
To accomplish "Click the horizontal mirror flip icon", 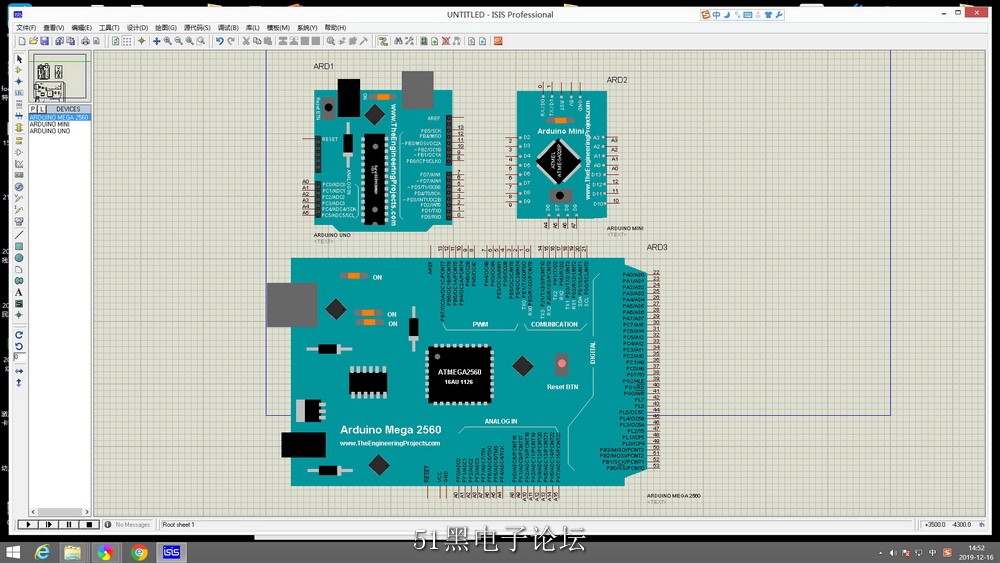I will (x=18, y=371).
